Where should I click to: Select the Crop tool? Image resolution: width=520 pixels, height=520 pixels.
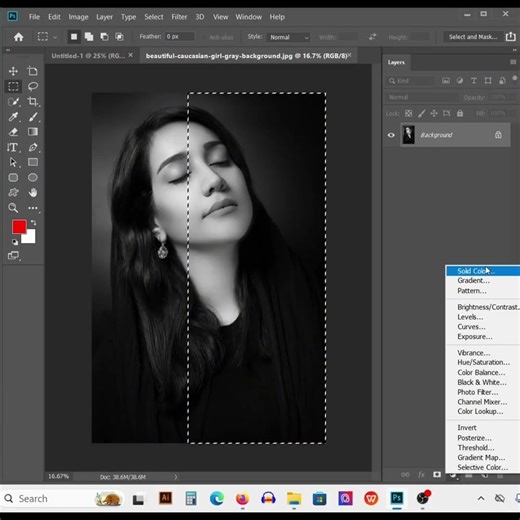32,101
